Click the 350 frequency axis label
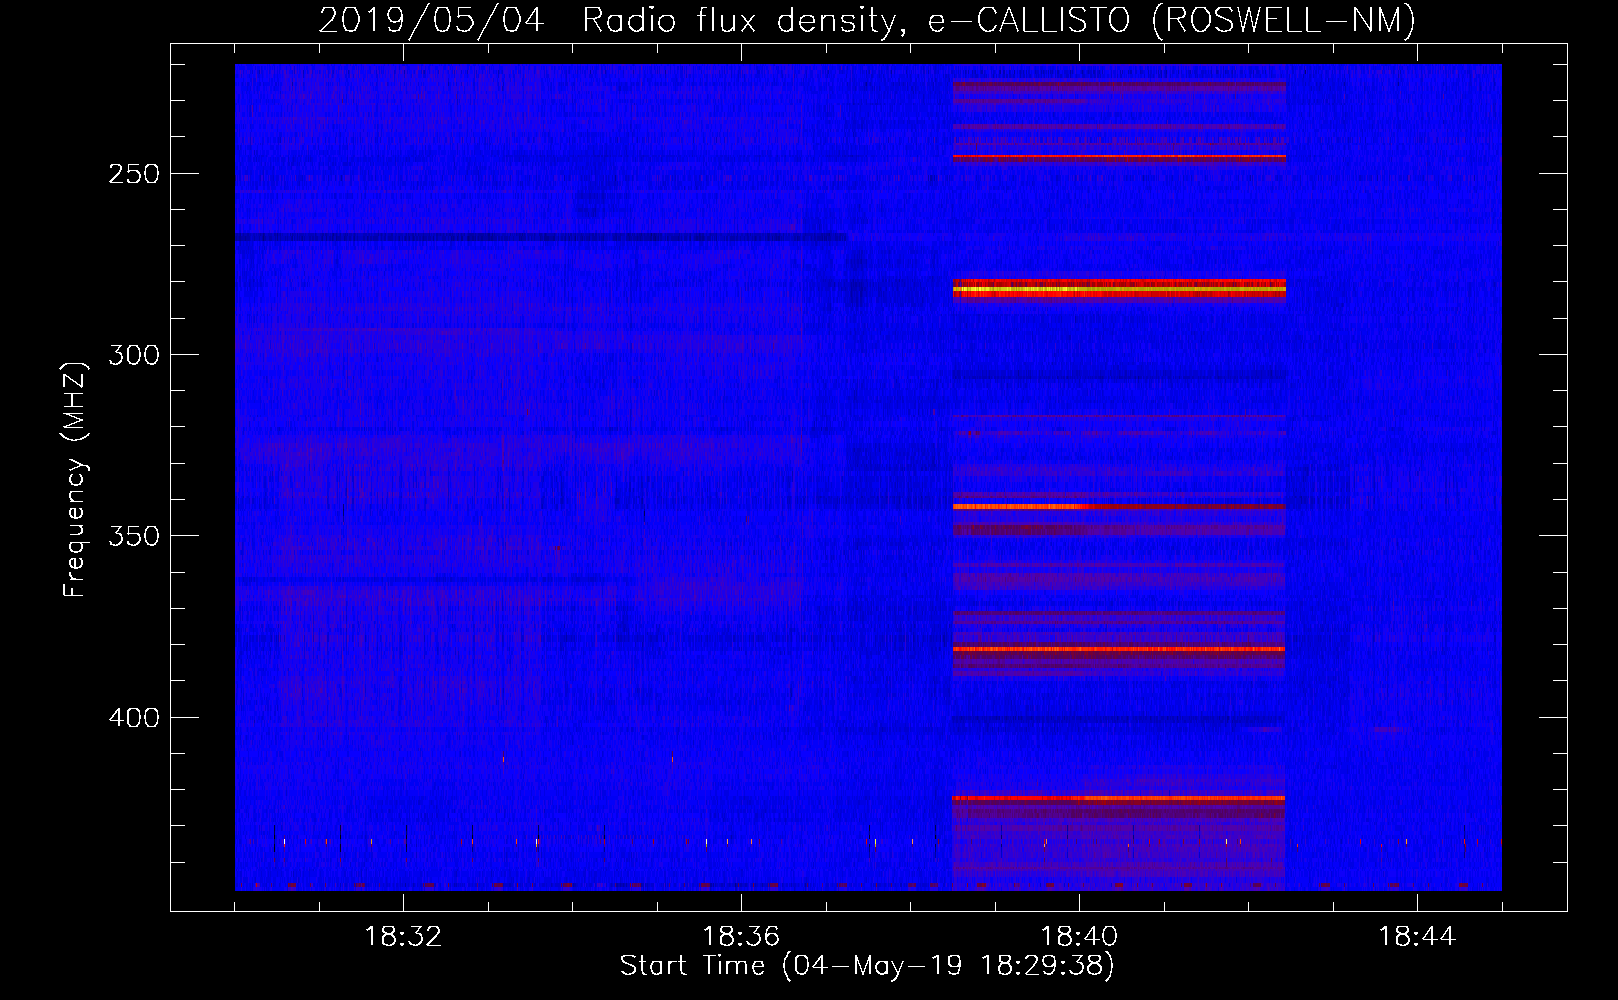 pos(134,536)
